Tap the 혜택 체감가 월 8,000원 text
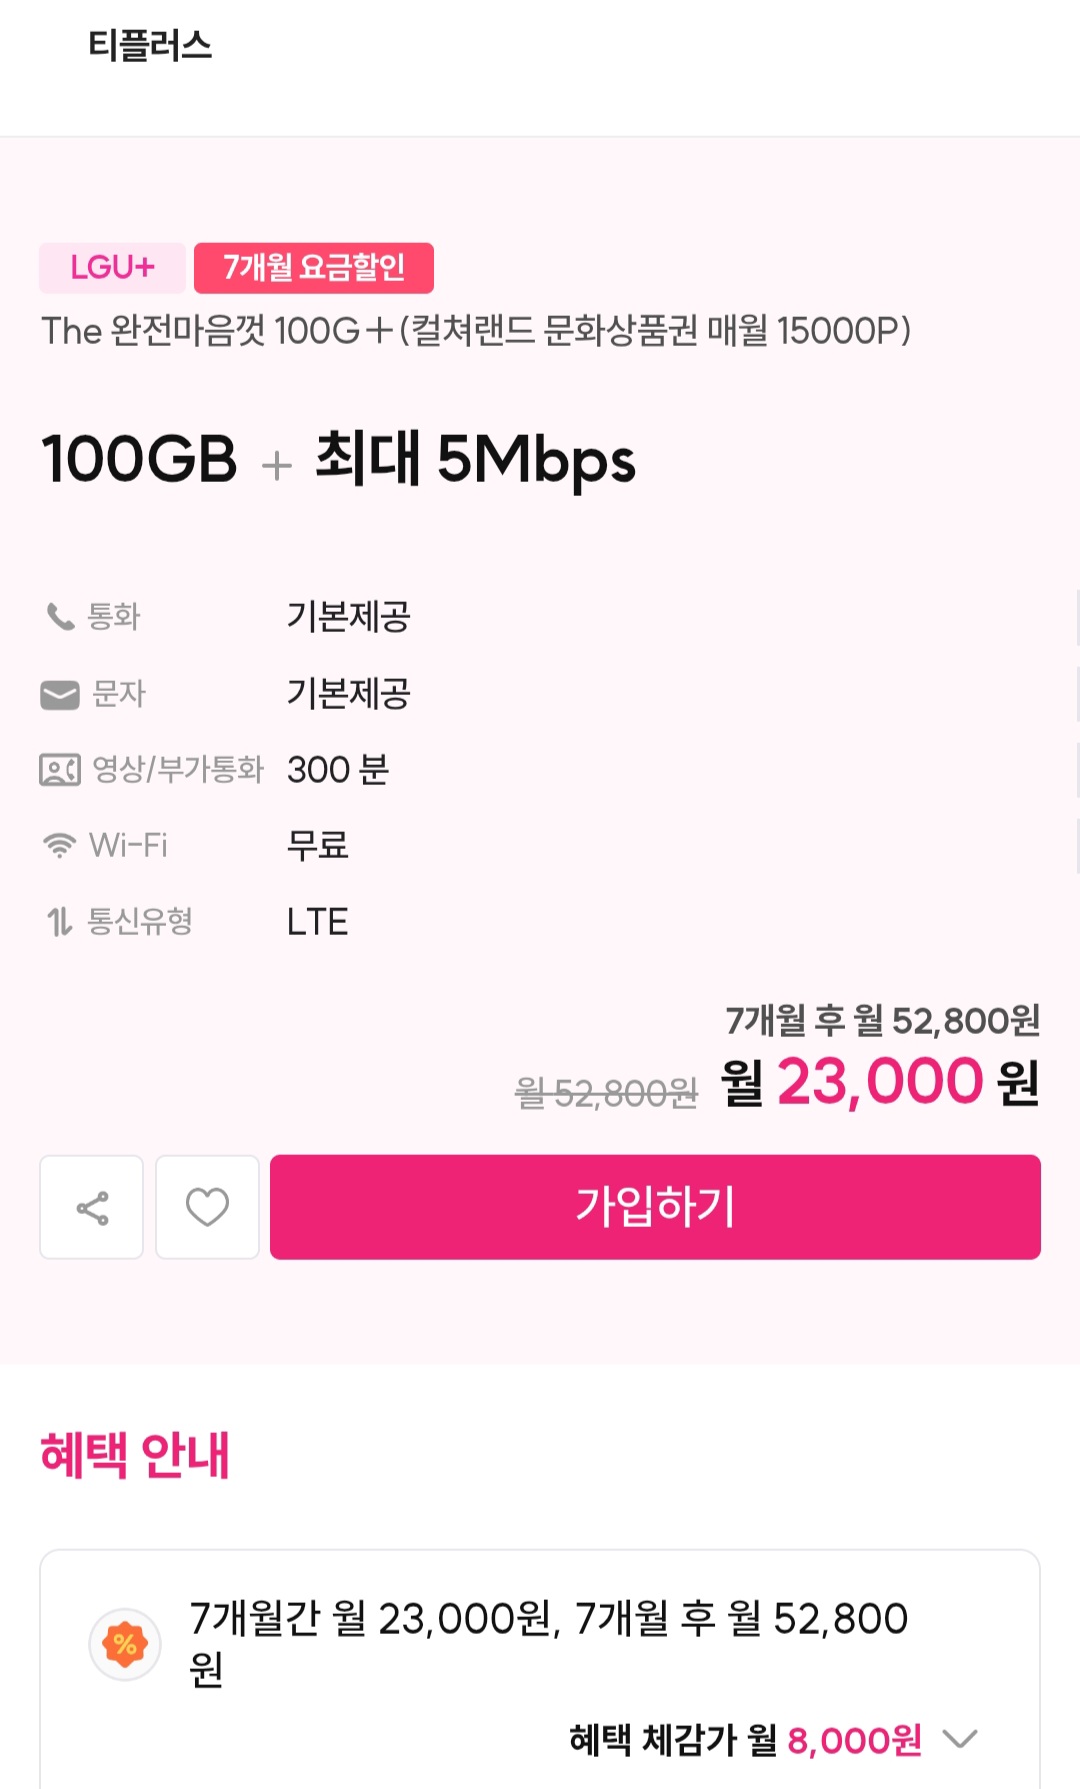Viewport: 1080px width, 1789px height. coord(745,1741)
